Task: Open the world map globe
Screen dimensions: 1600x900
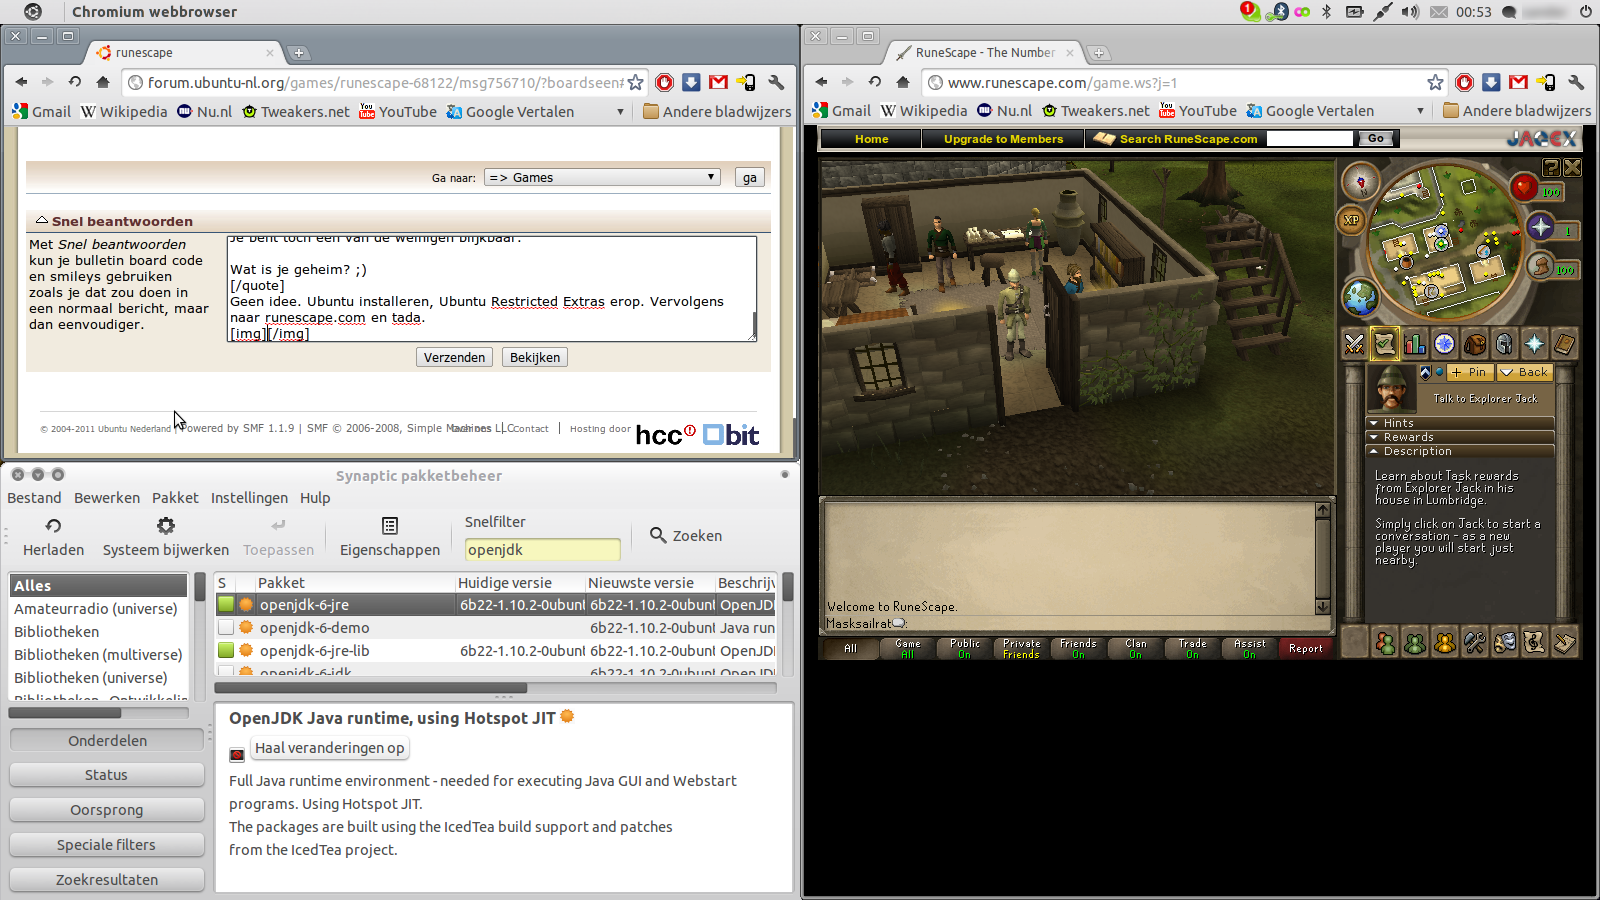Action: click(x=1360, y=297)
